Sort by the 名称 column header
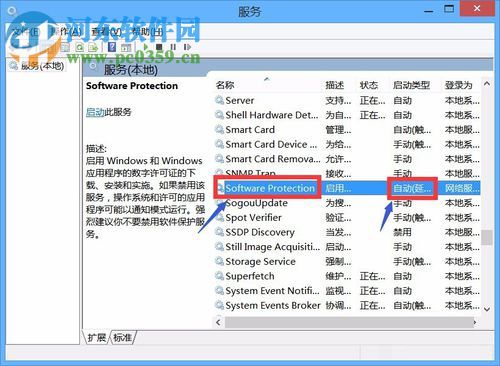Screen dimensions: 500x366 click(225, 85)
